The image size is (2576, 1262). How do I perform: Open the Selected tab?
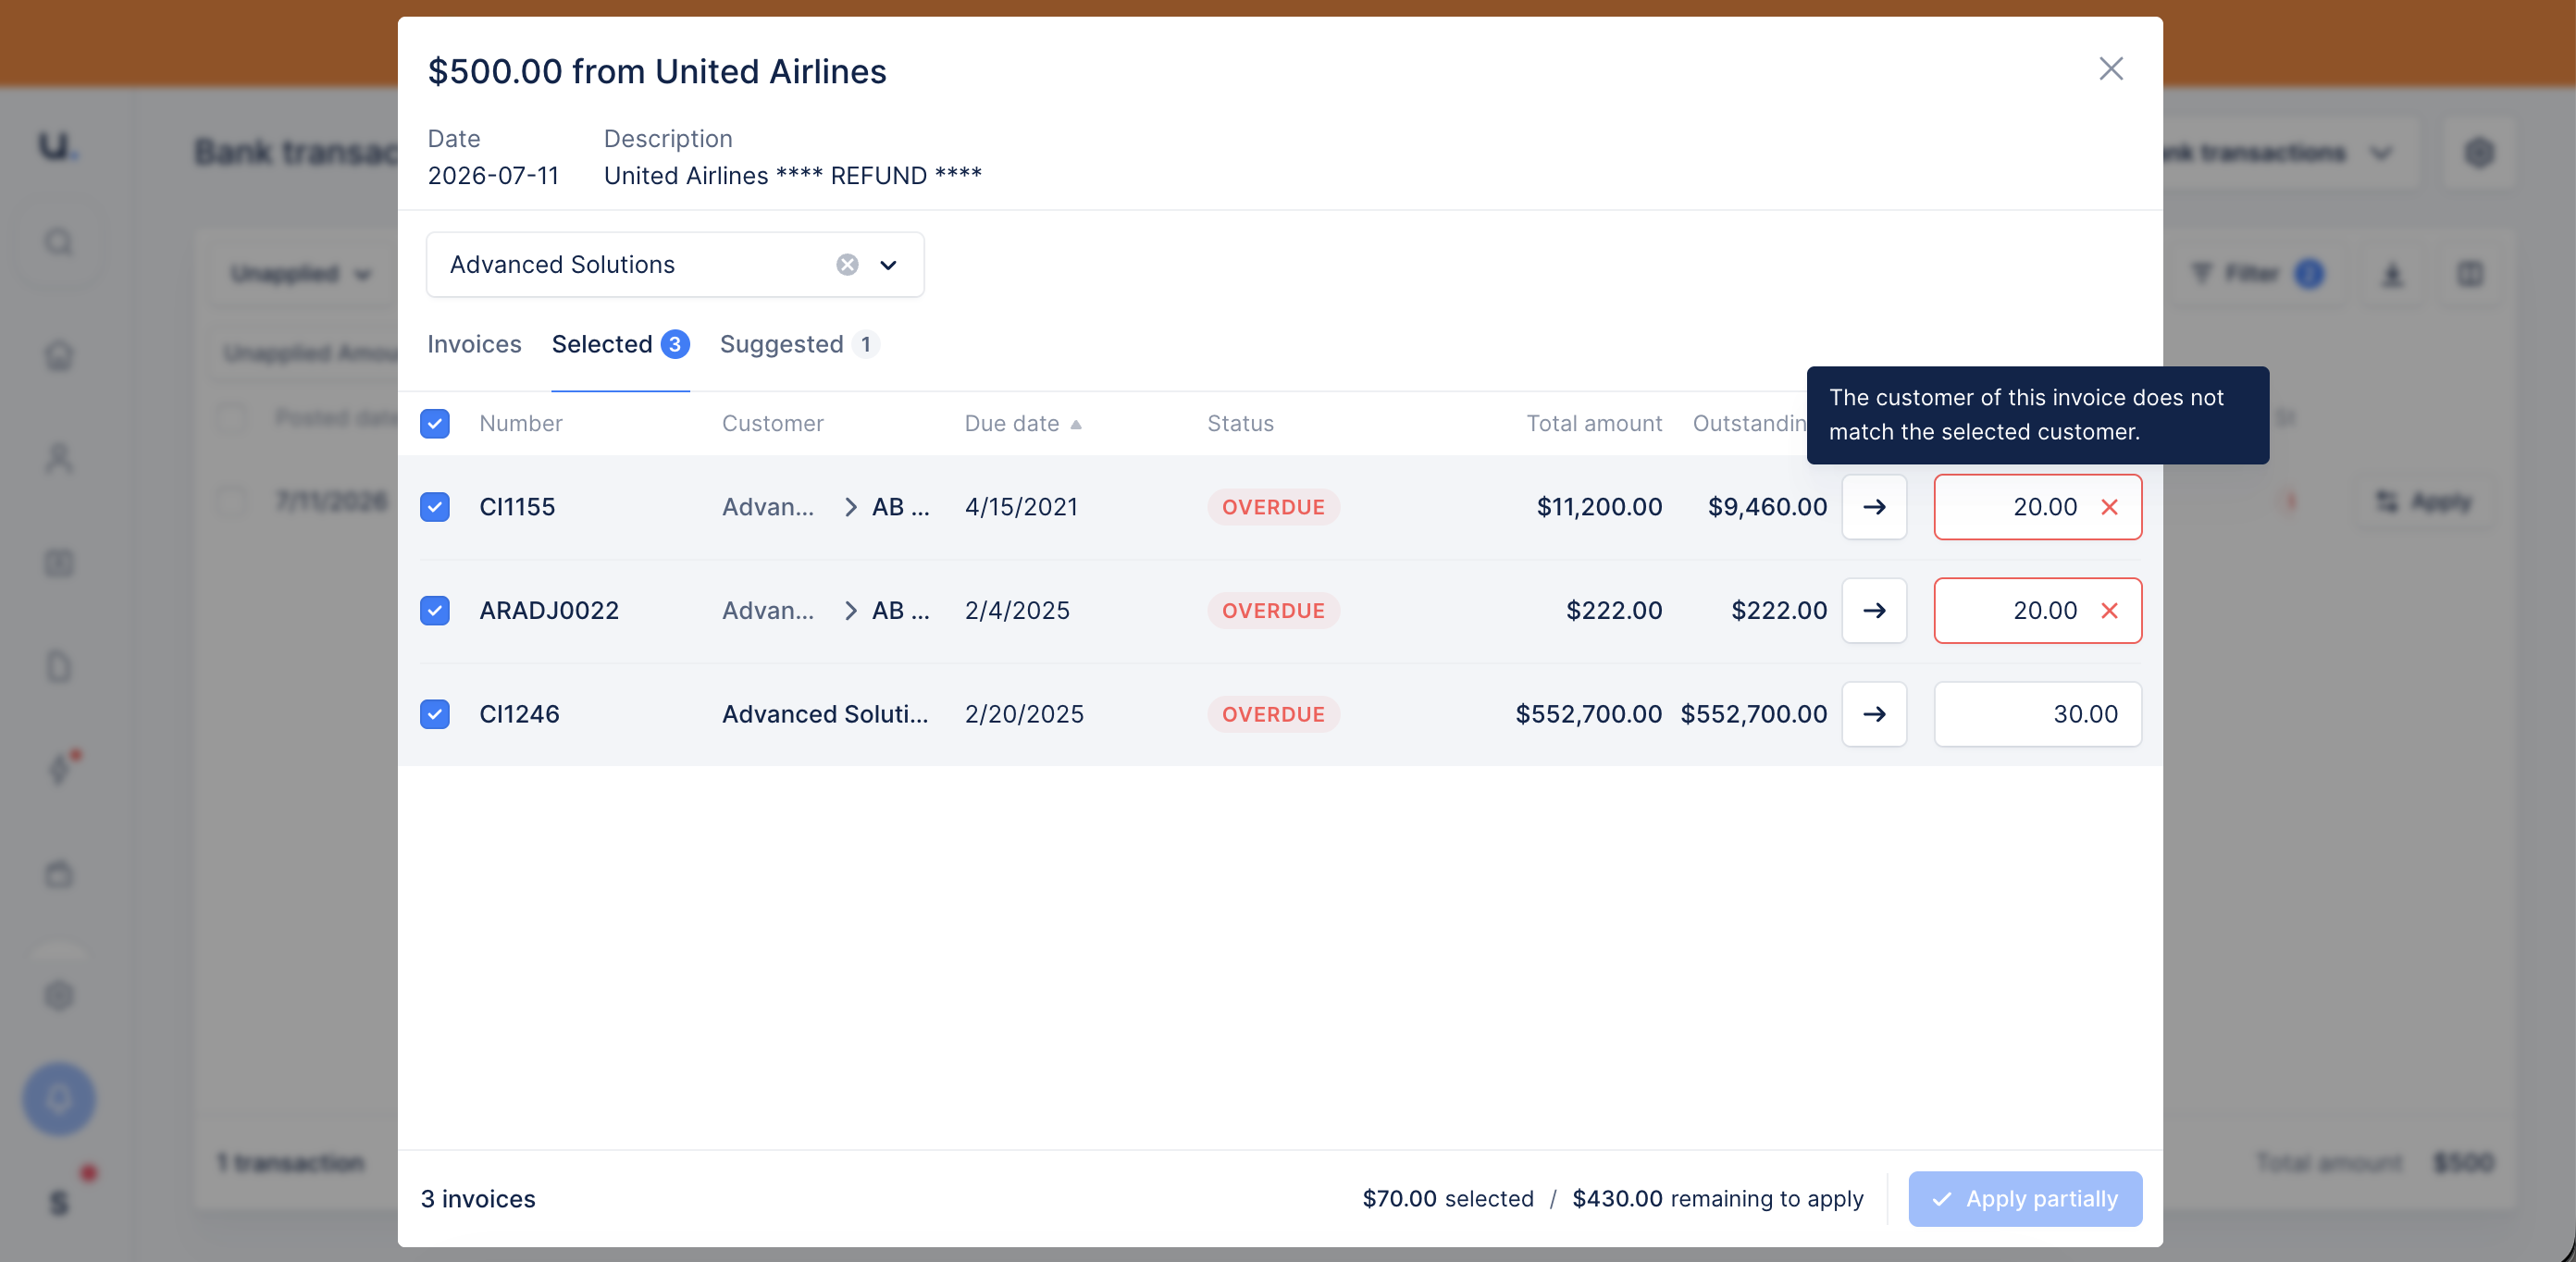pos(620,345)
